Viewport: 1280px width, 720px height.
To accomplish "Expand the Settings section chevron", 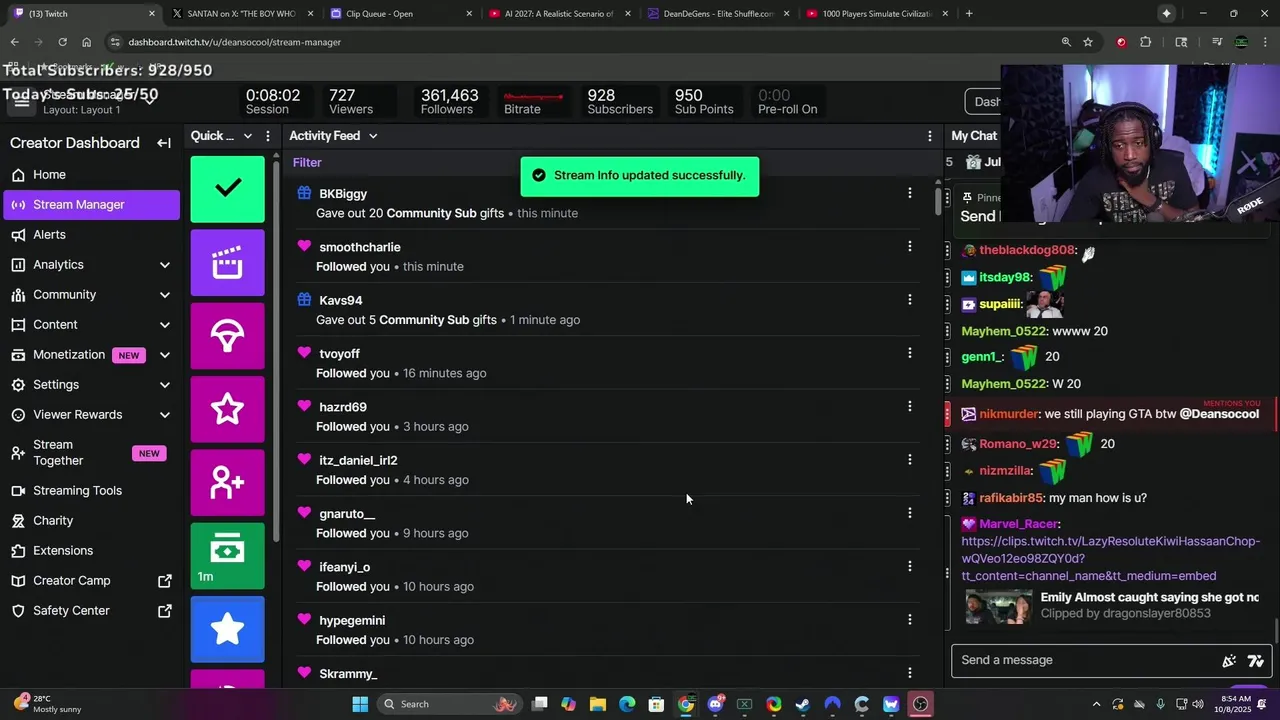I will click(165, 385).
